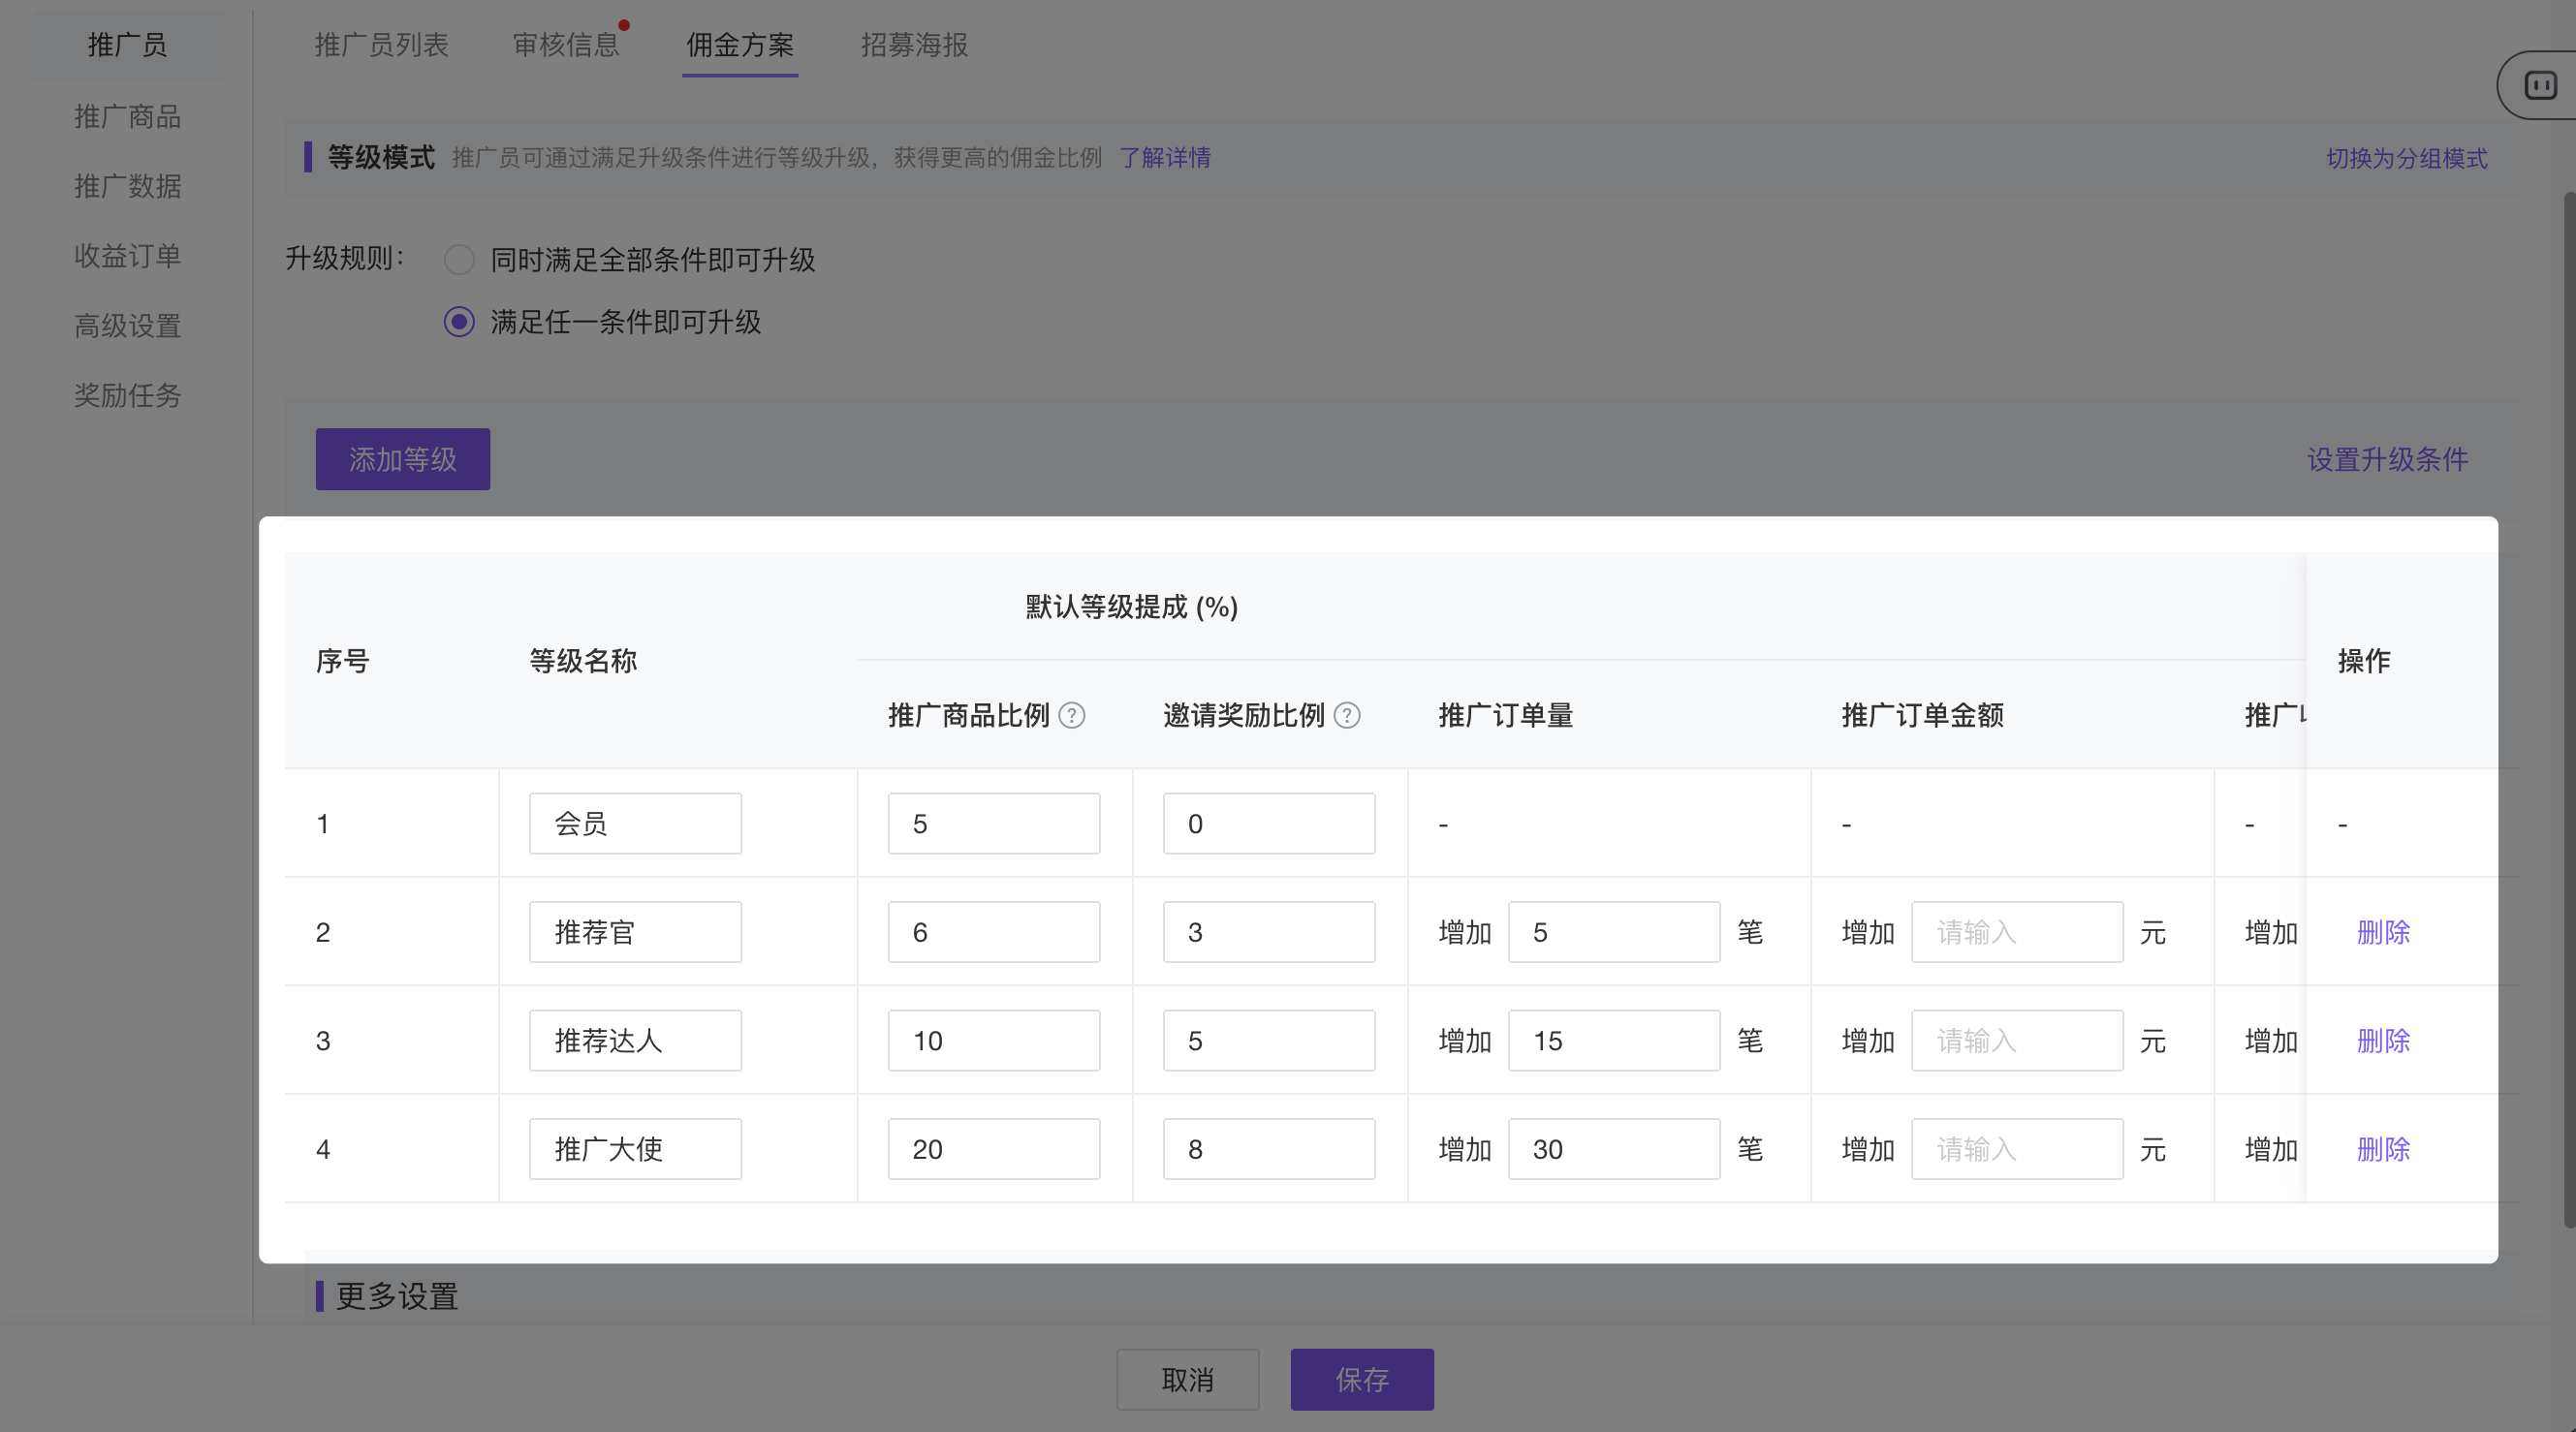Switch to 推广员列表 tab
This screenshot has width=2576, height=1432.
point(381,45)
